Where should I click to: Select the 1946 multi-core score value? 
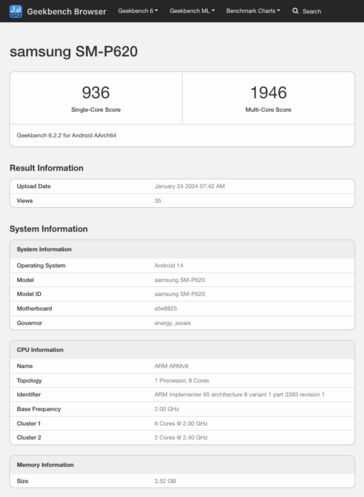pos(268,92)
